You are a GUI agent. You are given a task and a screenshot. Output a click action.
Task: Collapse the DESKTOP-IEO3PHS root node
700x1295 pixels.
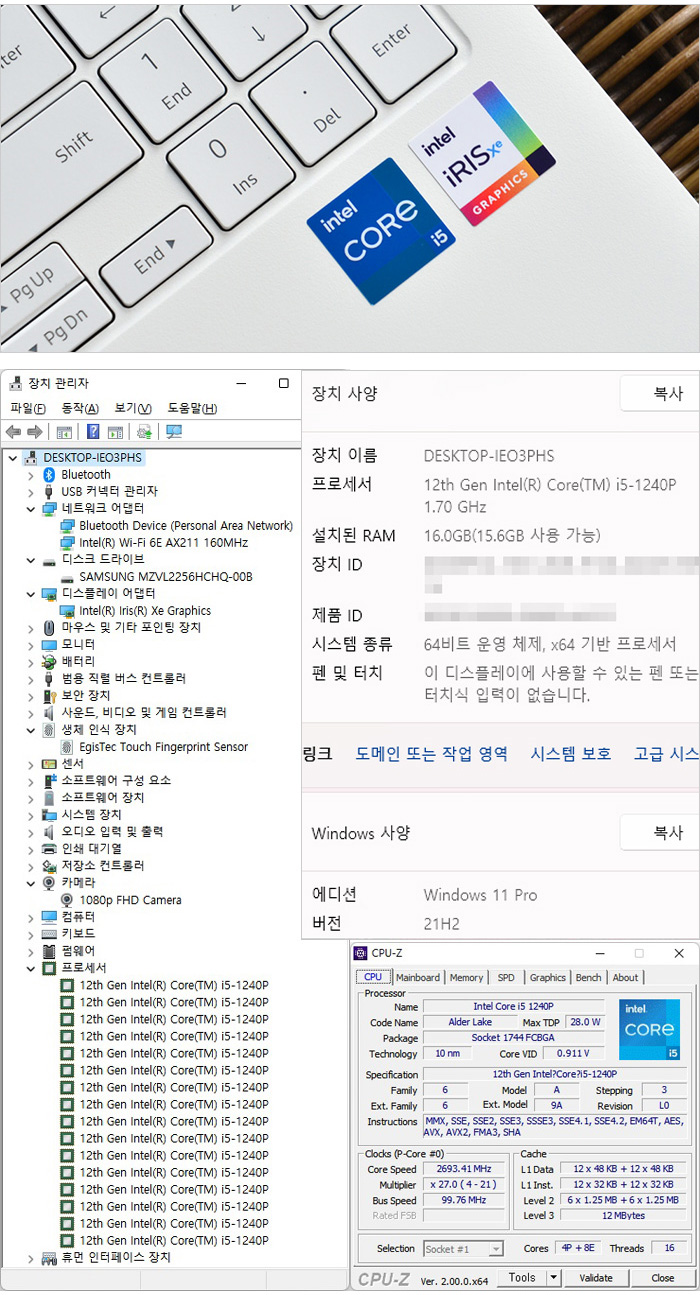(x=12, y=458)
